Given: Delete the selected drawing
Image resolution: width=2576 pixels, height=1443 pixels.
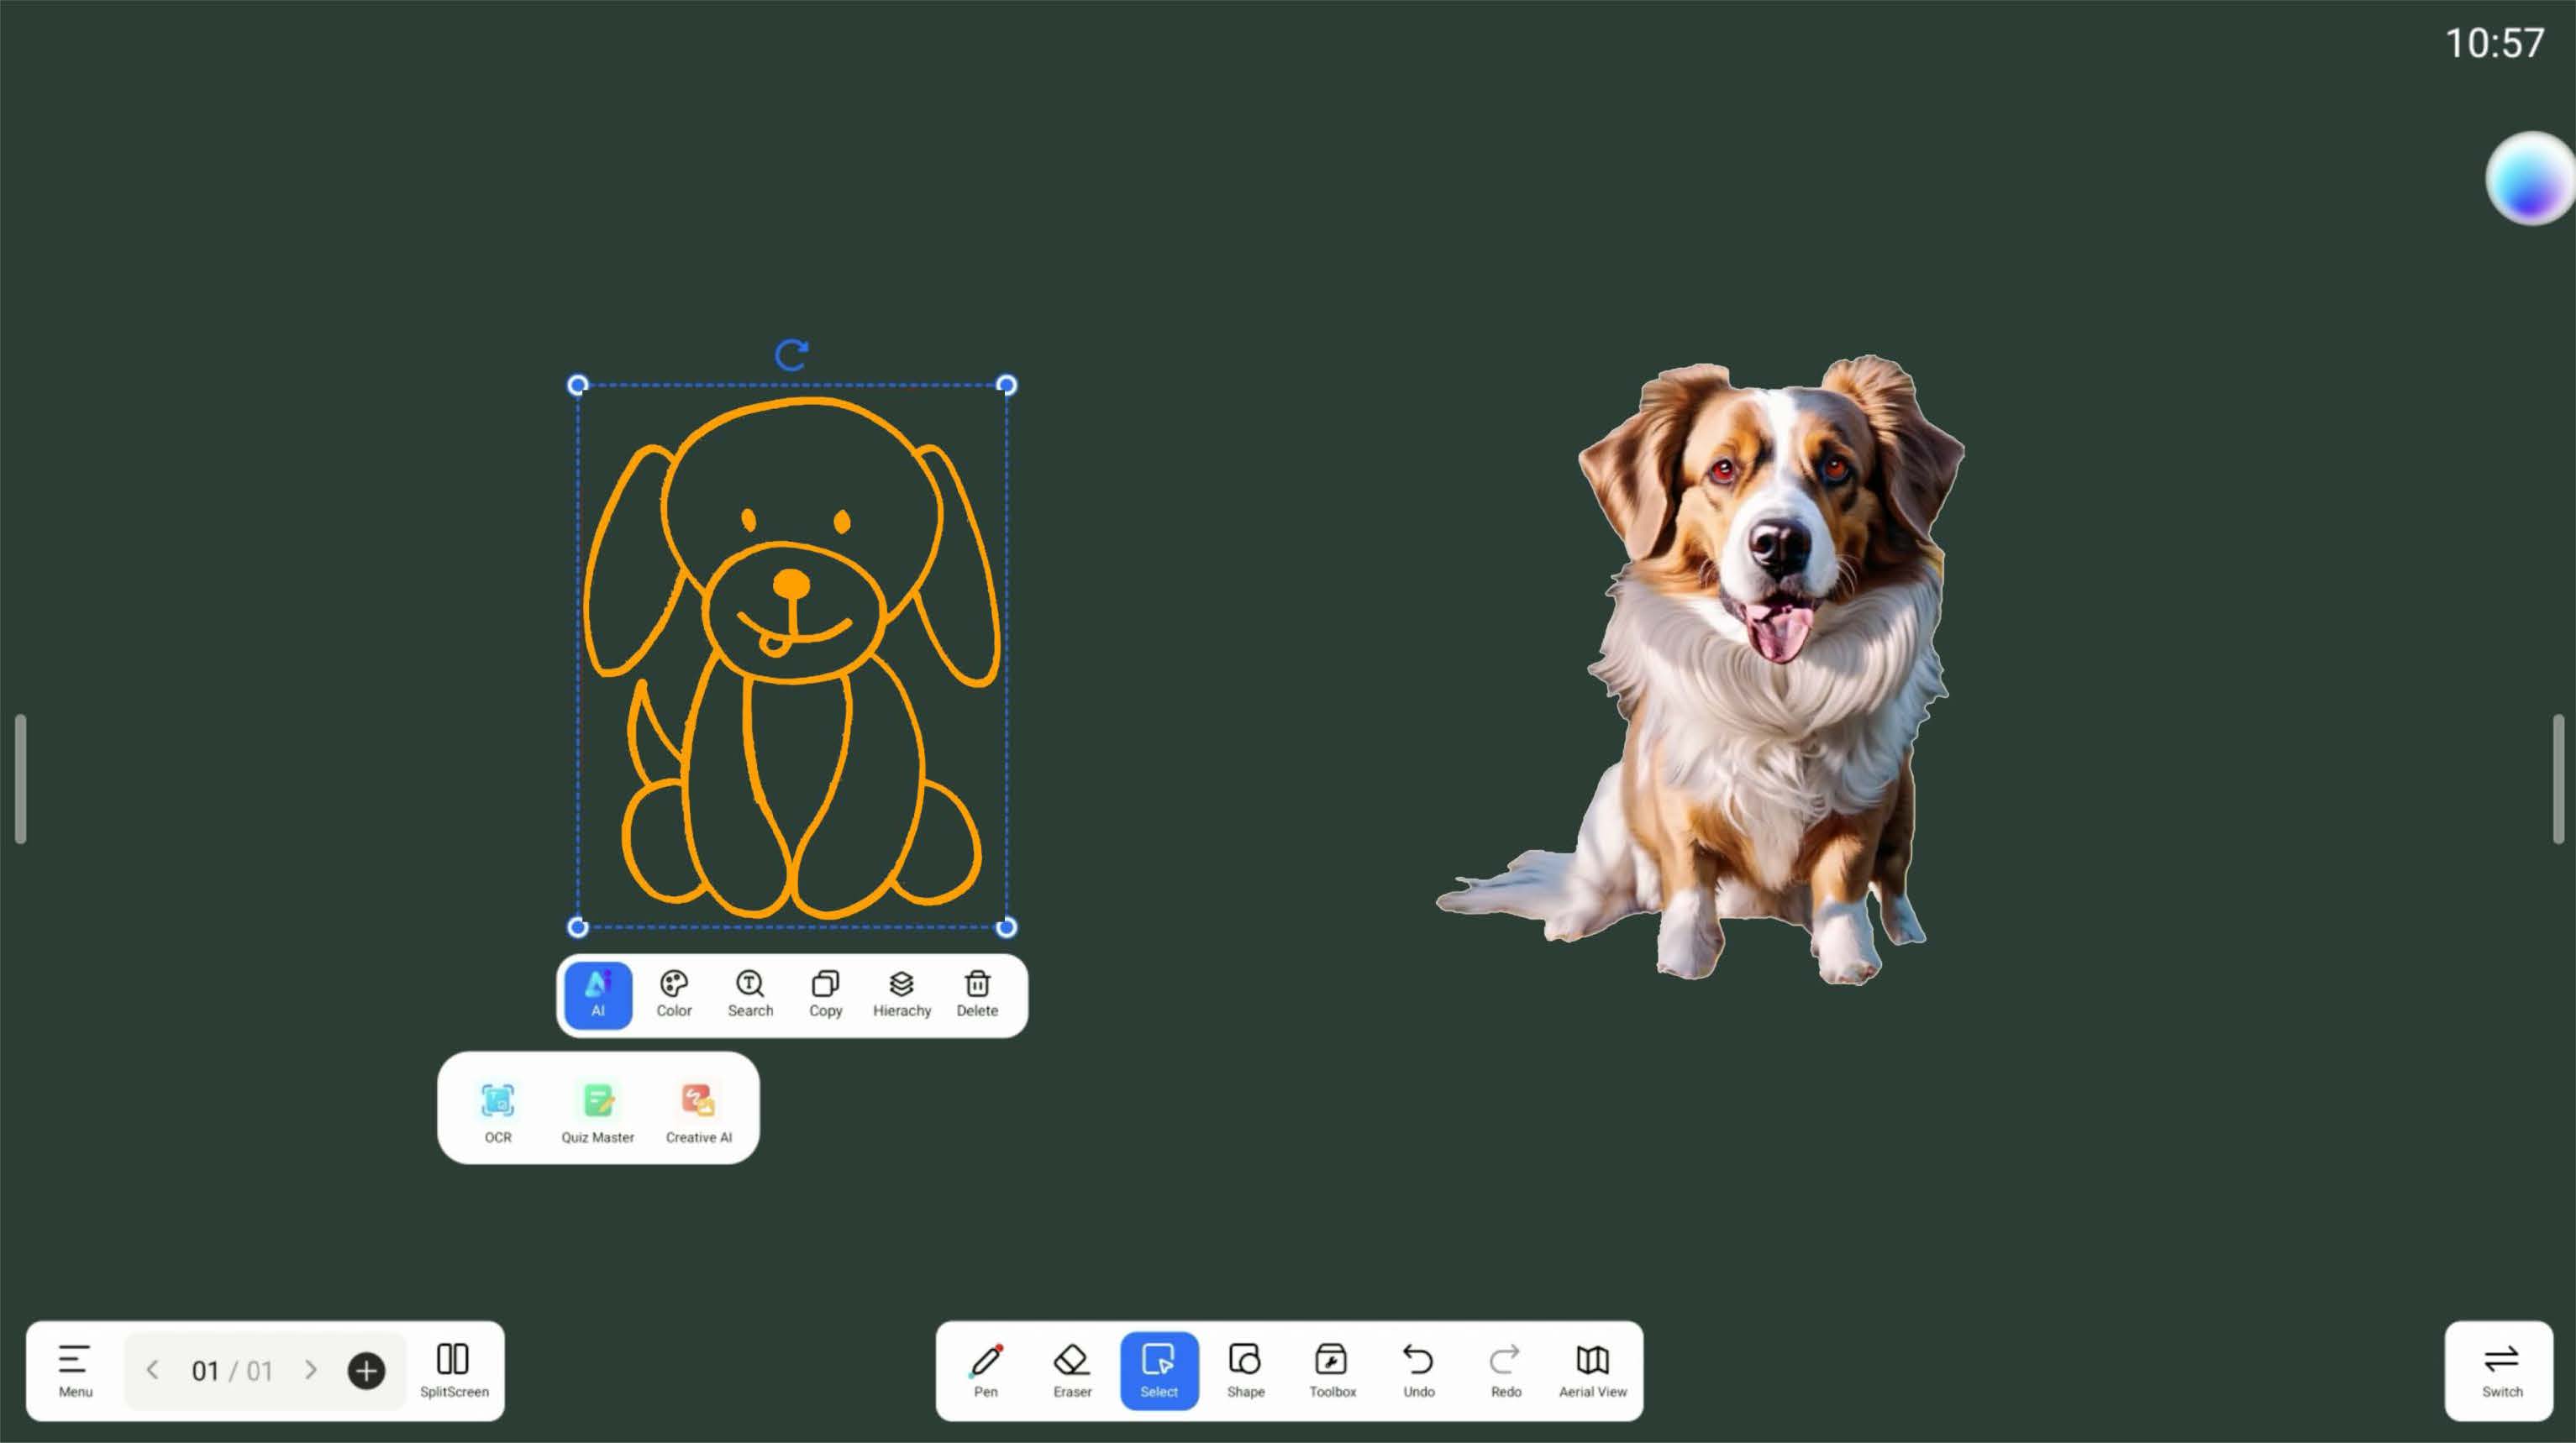Looking at the screenshot, I should pyautogui.click(x=977, y=994).
